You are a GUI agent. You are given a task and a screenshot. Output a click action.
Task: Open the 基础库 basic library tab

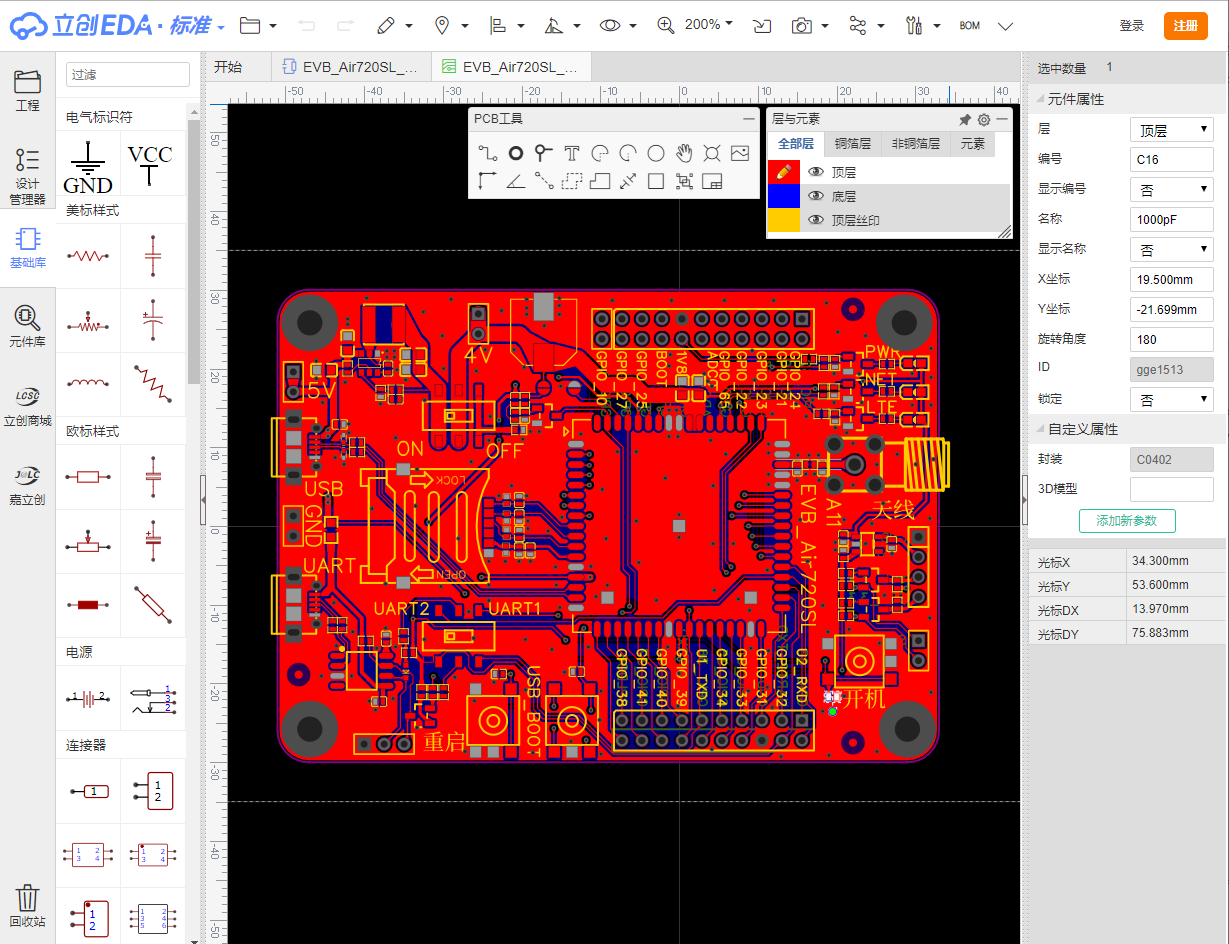[x=27, y=247]
